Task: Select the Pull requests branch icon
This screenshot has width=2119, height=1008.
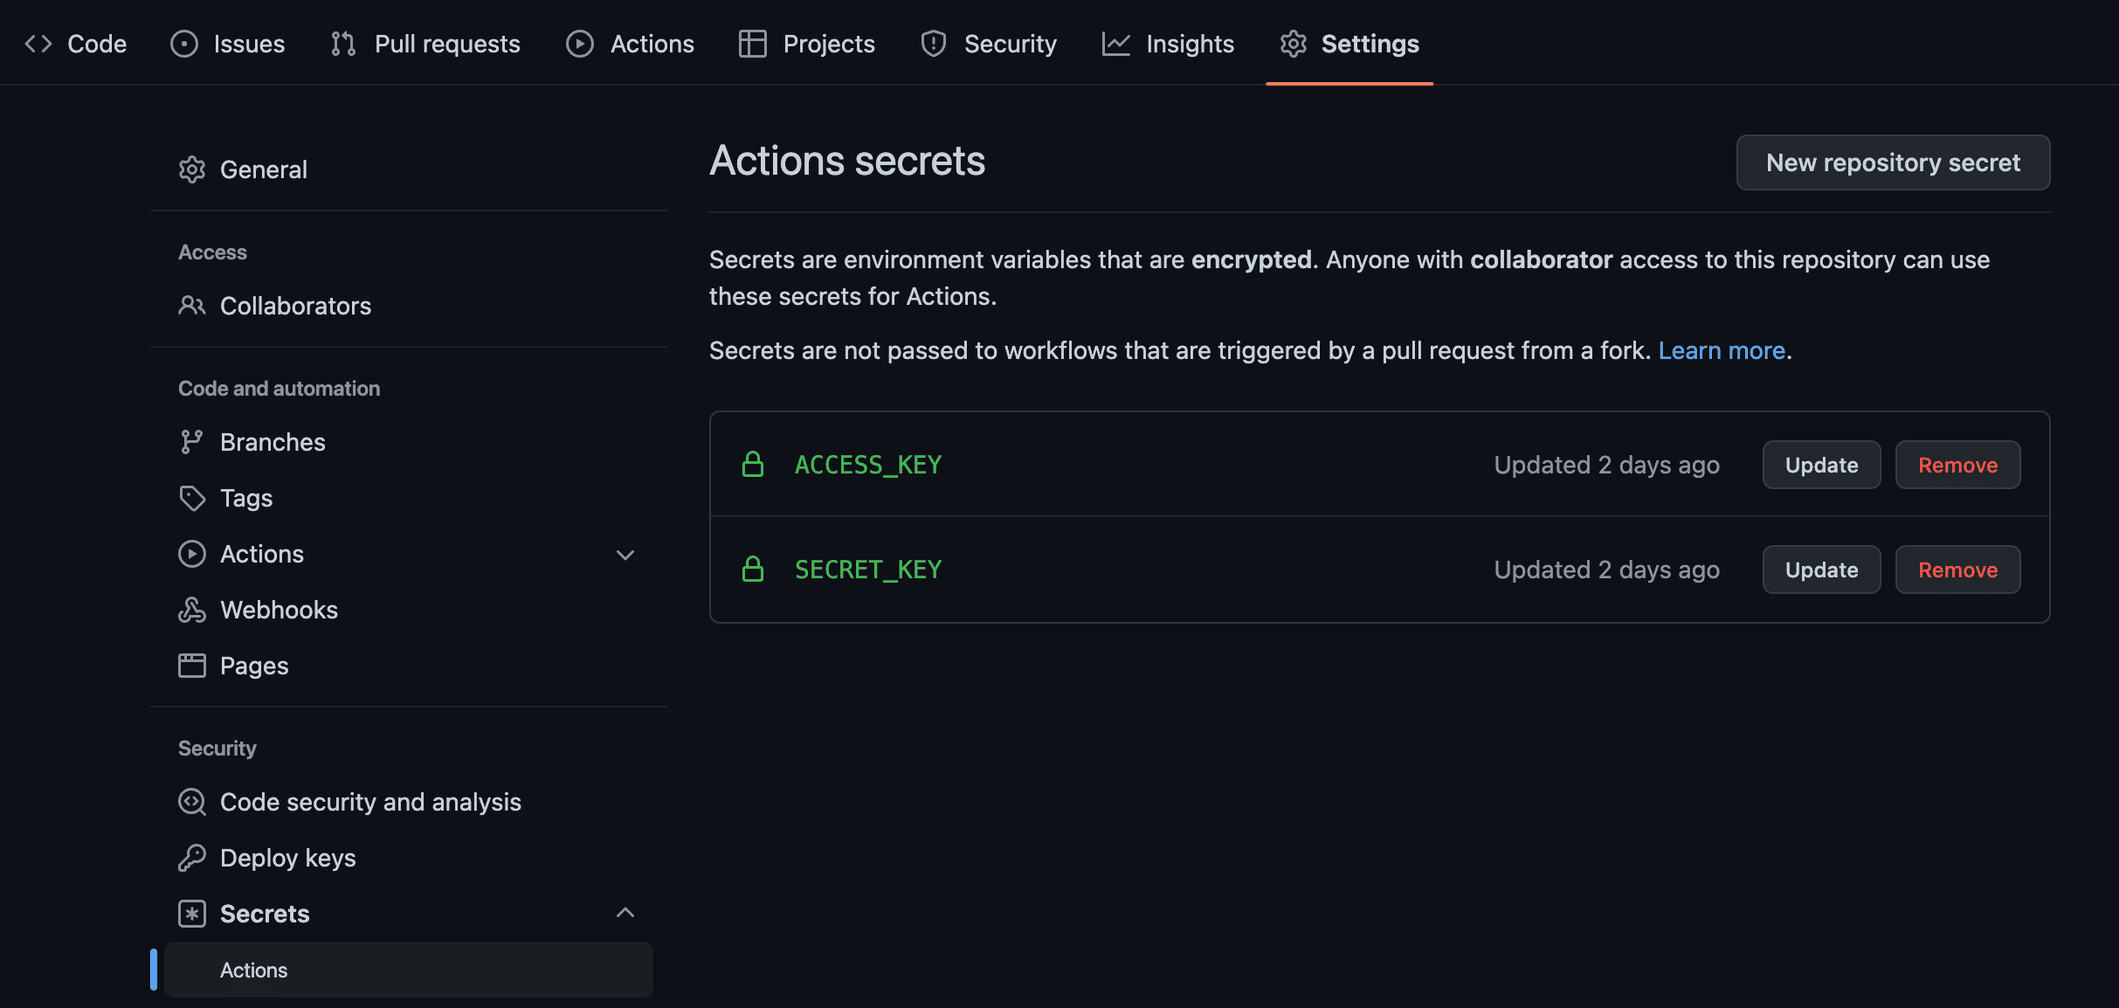Action: 342,43
